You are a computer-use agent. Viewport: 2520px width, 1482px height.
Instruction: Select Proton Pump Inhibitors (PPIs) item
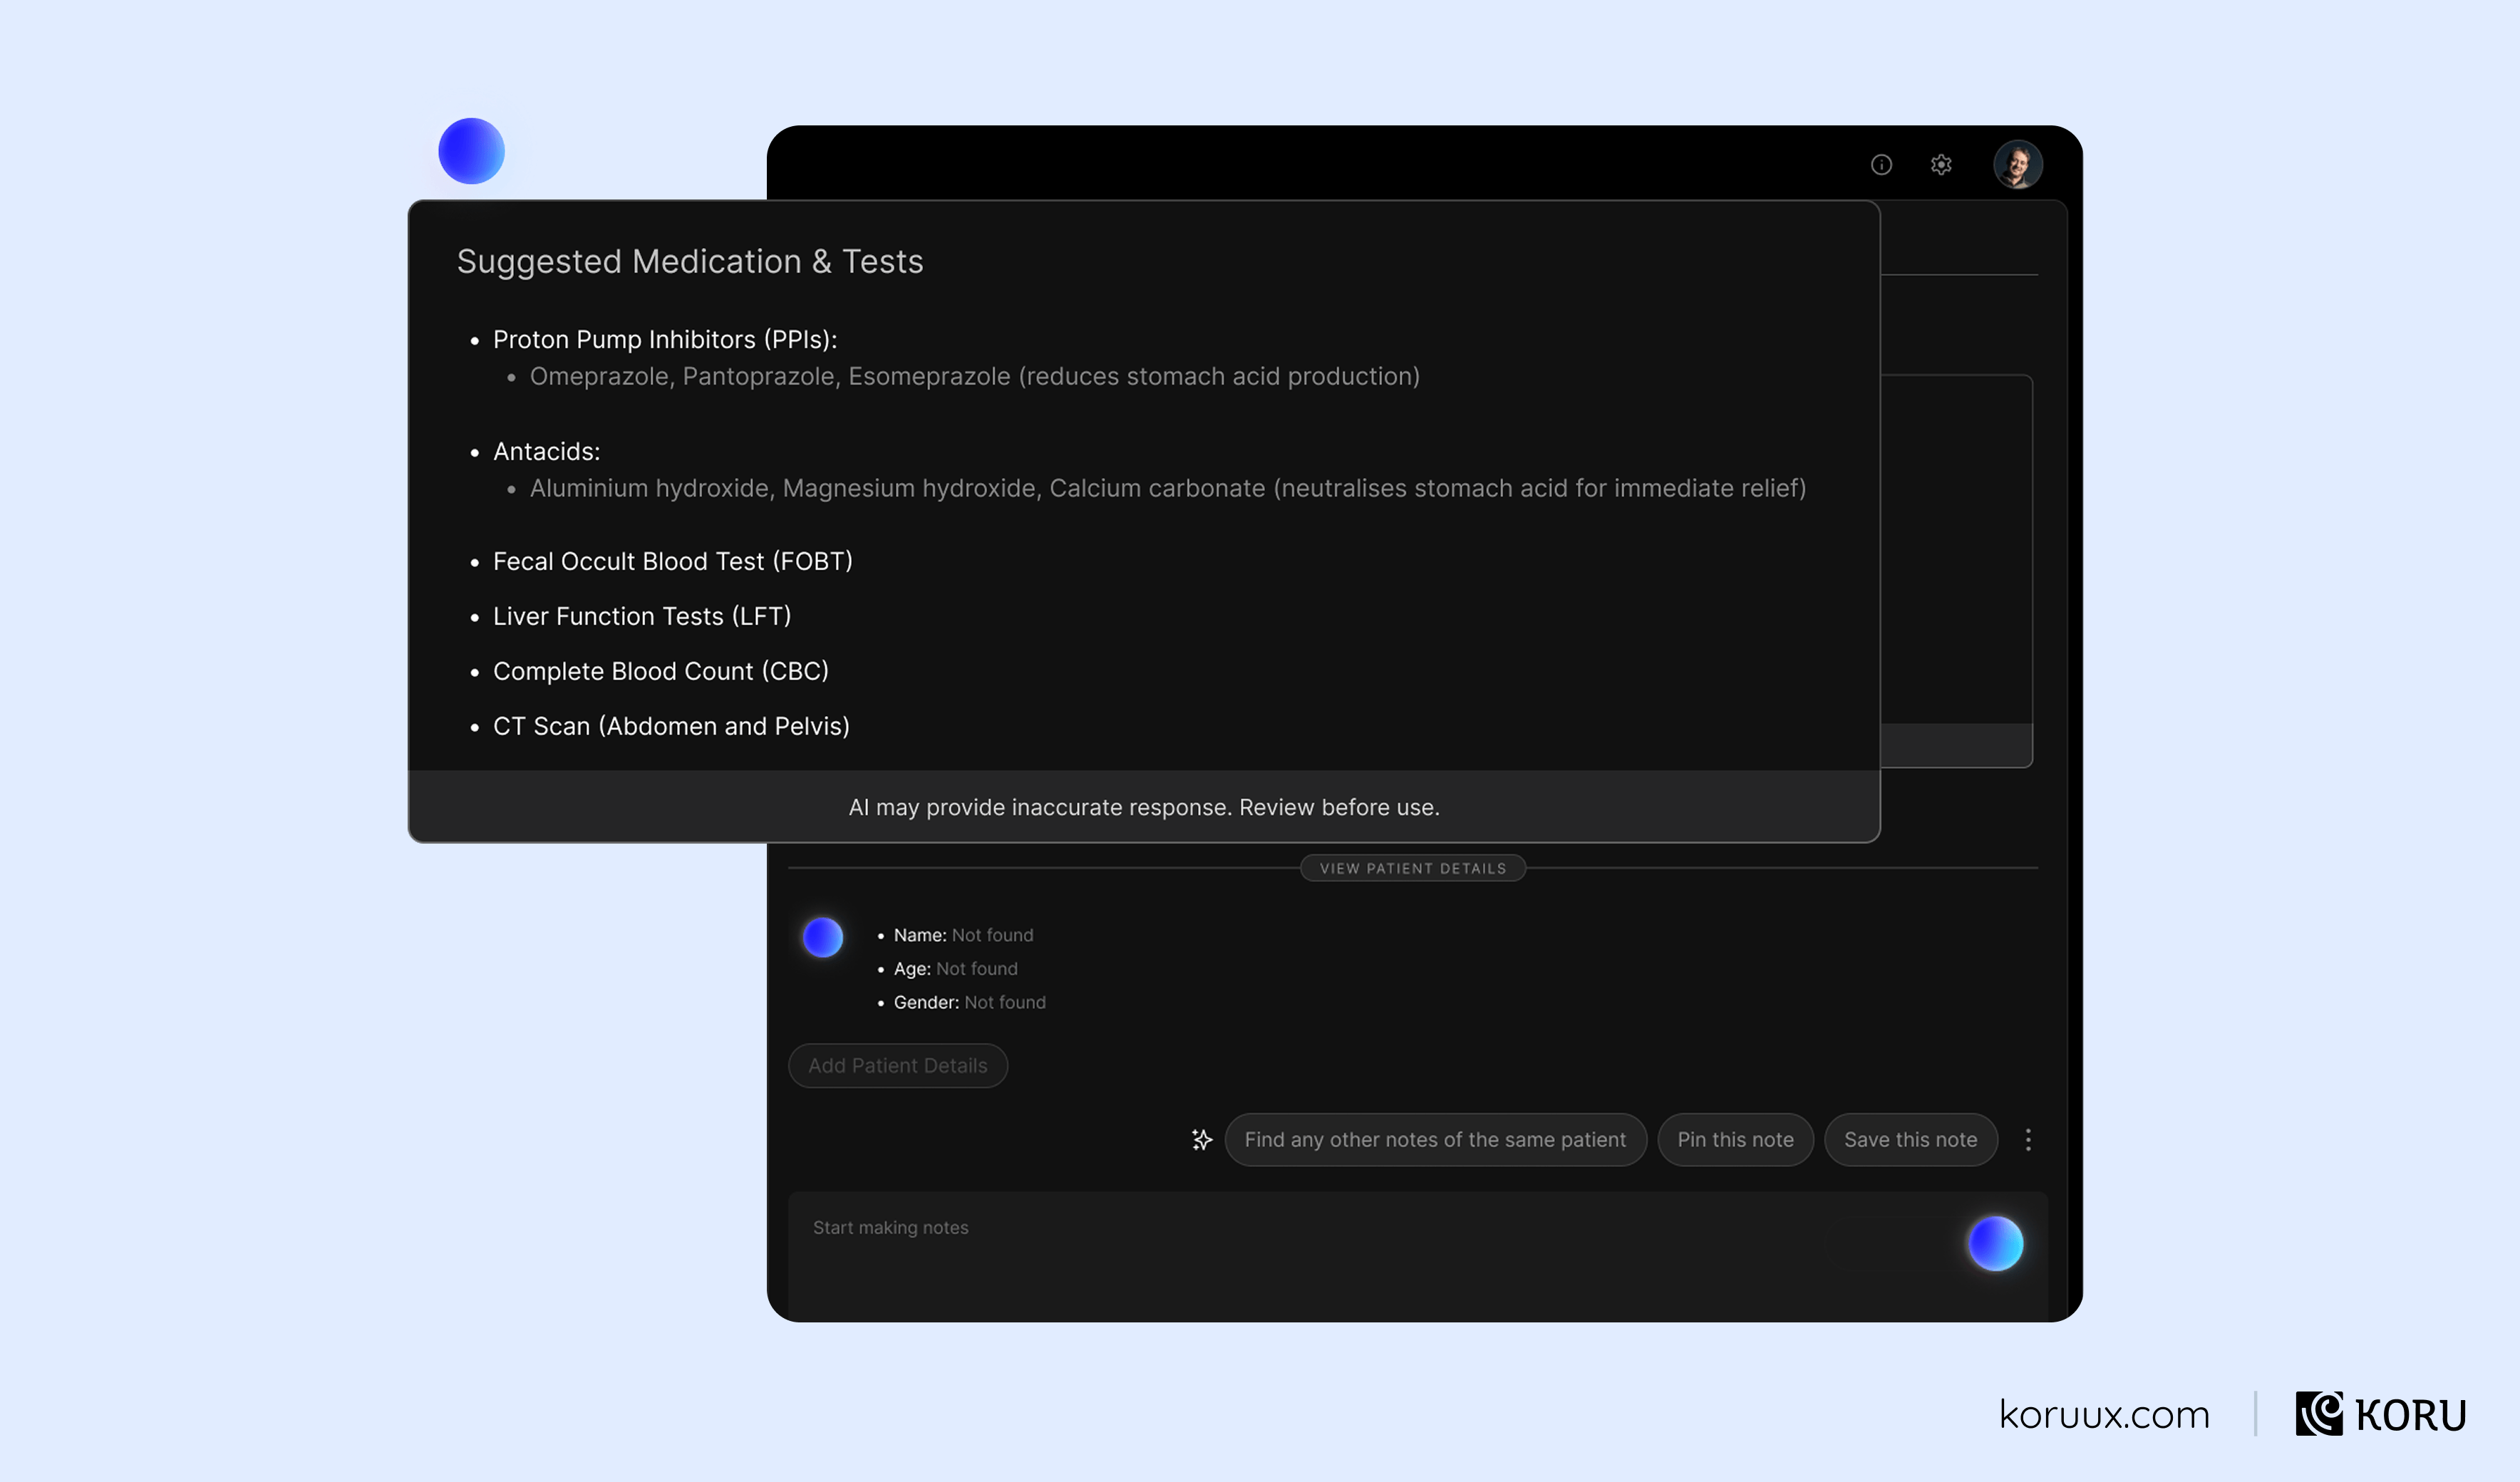[x=665, y=340]
